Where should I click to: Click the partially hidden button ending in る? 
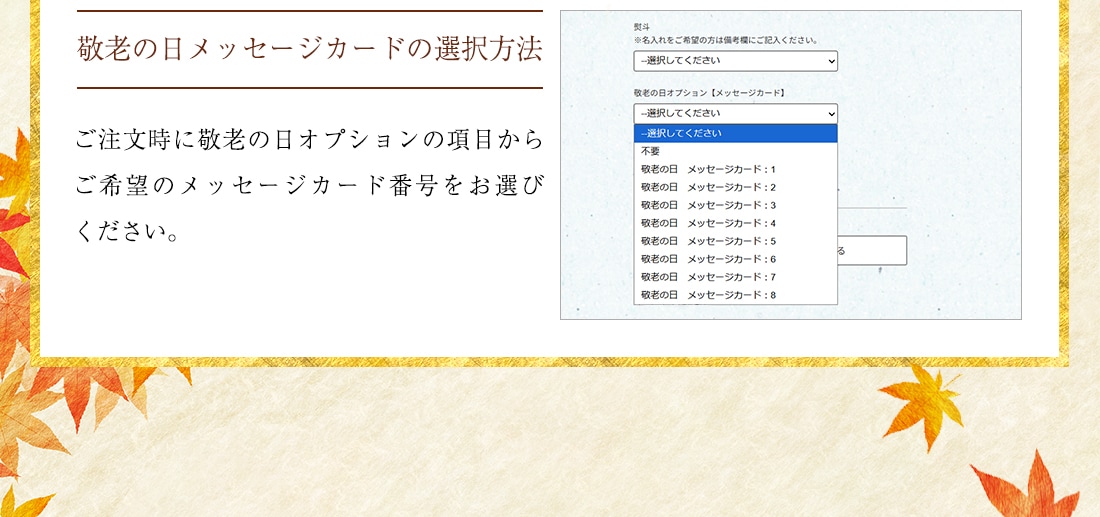pyautogui.click(x=872, y=251)
